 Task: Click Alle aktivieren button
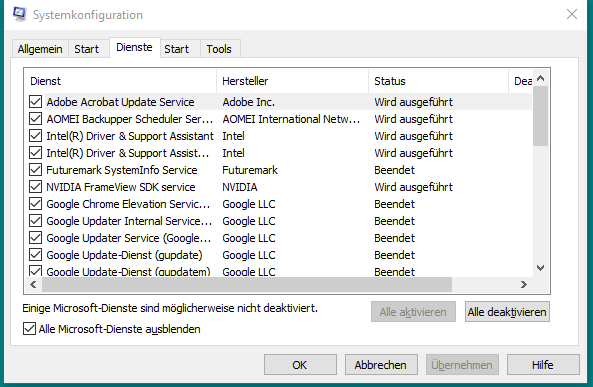[x=413, y=312]
